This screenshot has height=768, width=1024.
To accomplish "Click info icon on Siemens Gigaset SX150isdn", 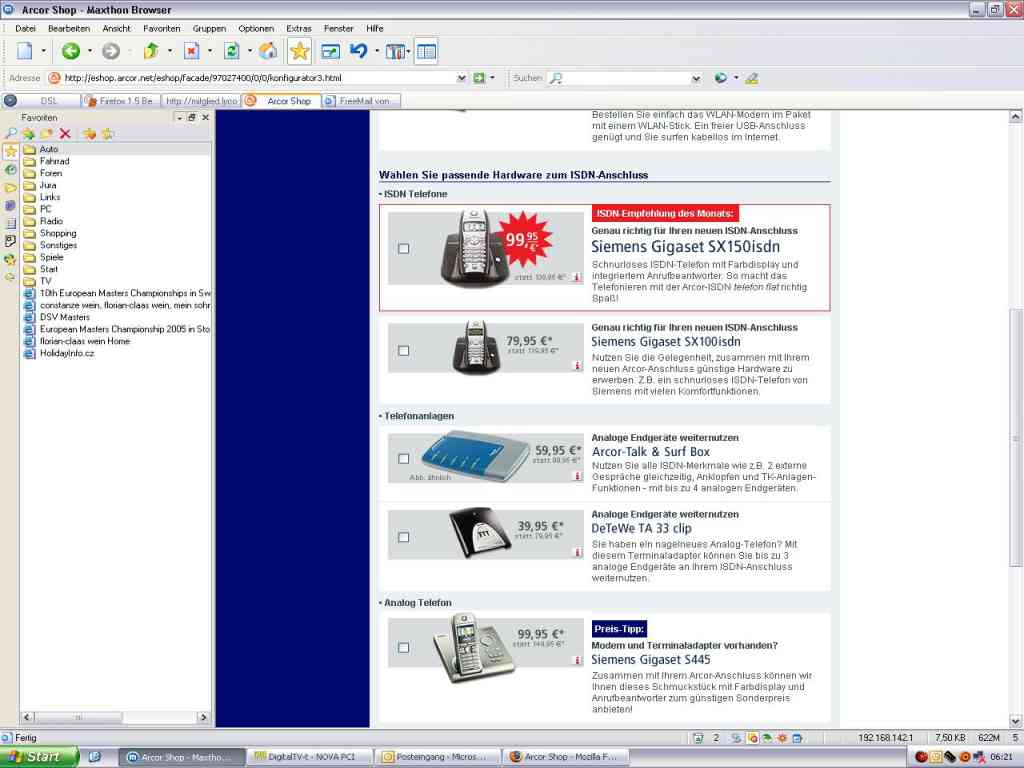I will coord(577,277).
